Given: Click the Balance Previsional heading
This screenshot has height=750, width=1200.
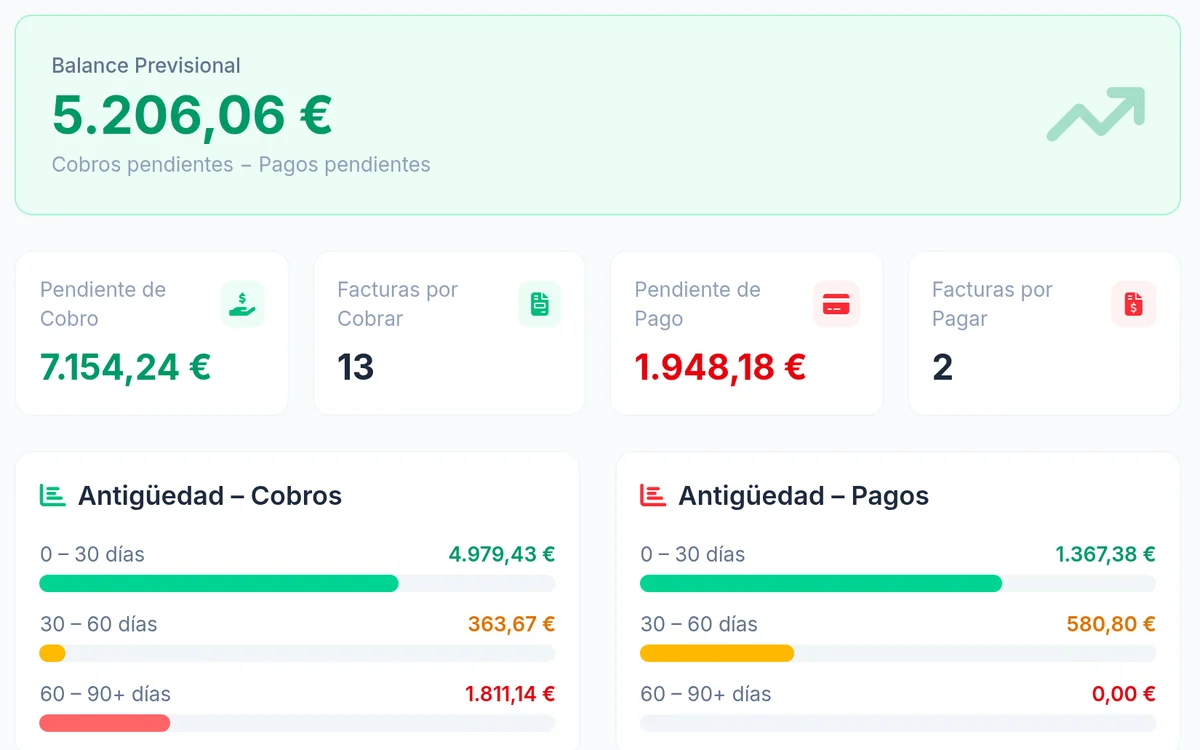Looking at the screenshot, I should pos(146,66).
